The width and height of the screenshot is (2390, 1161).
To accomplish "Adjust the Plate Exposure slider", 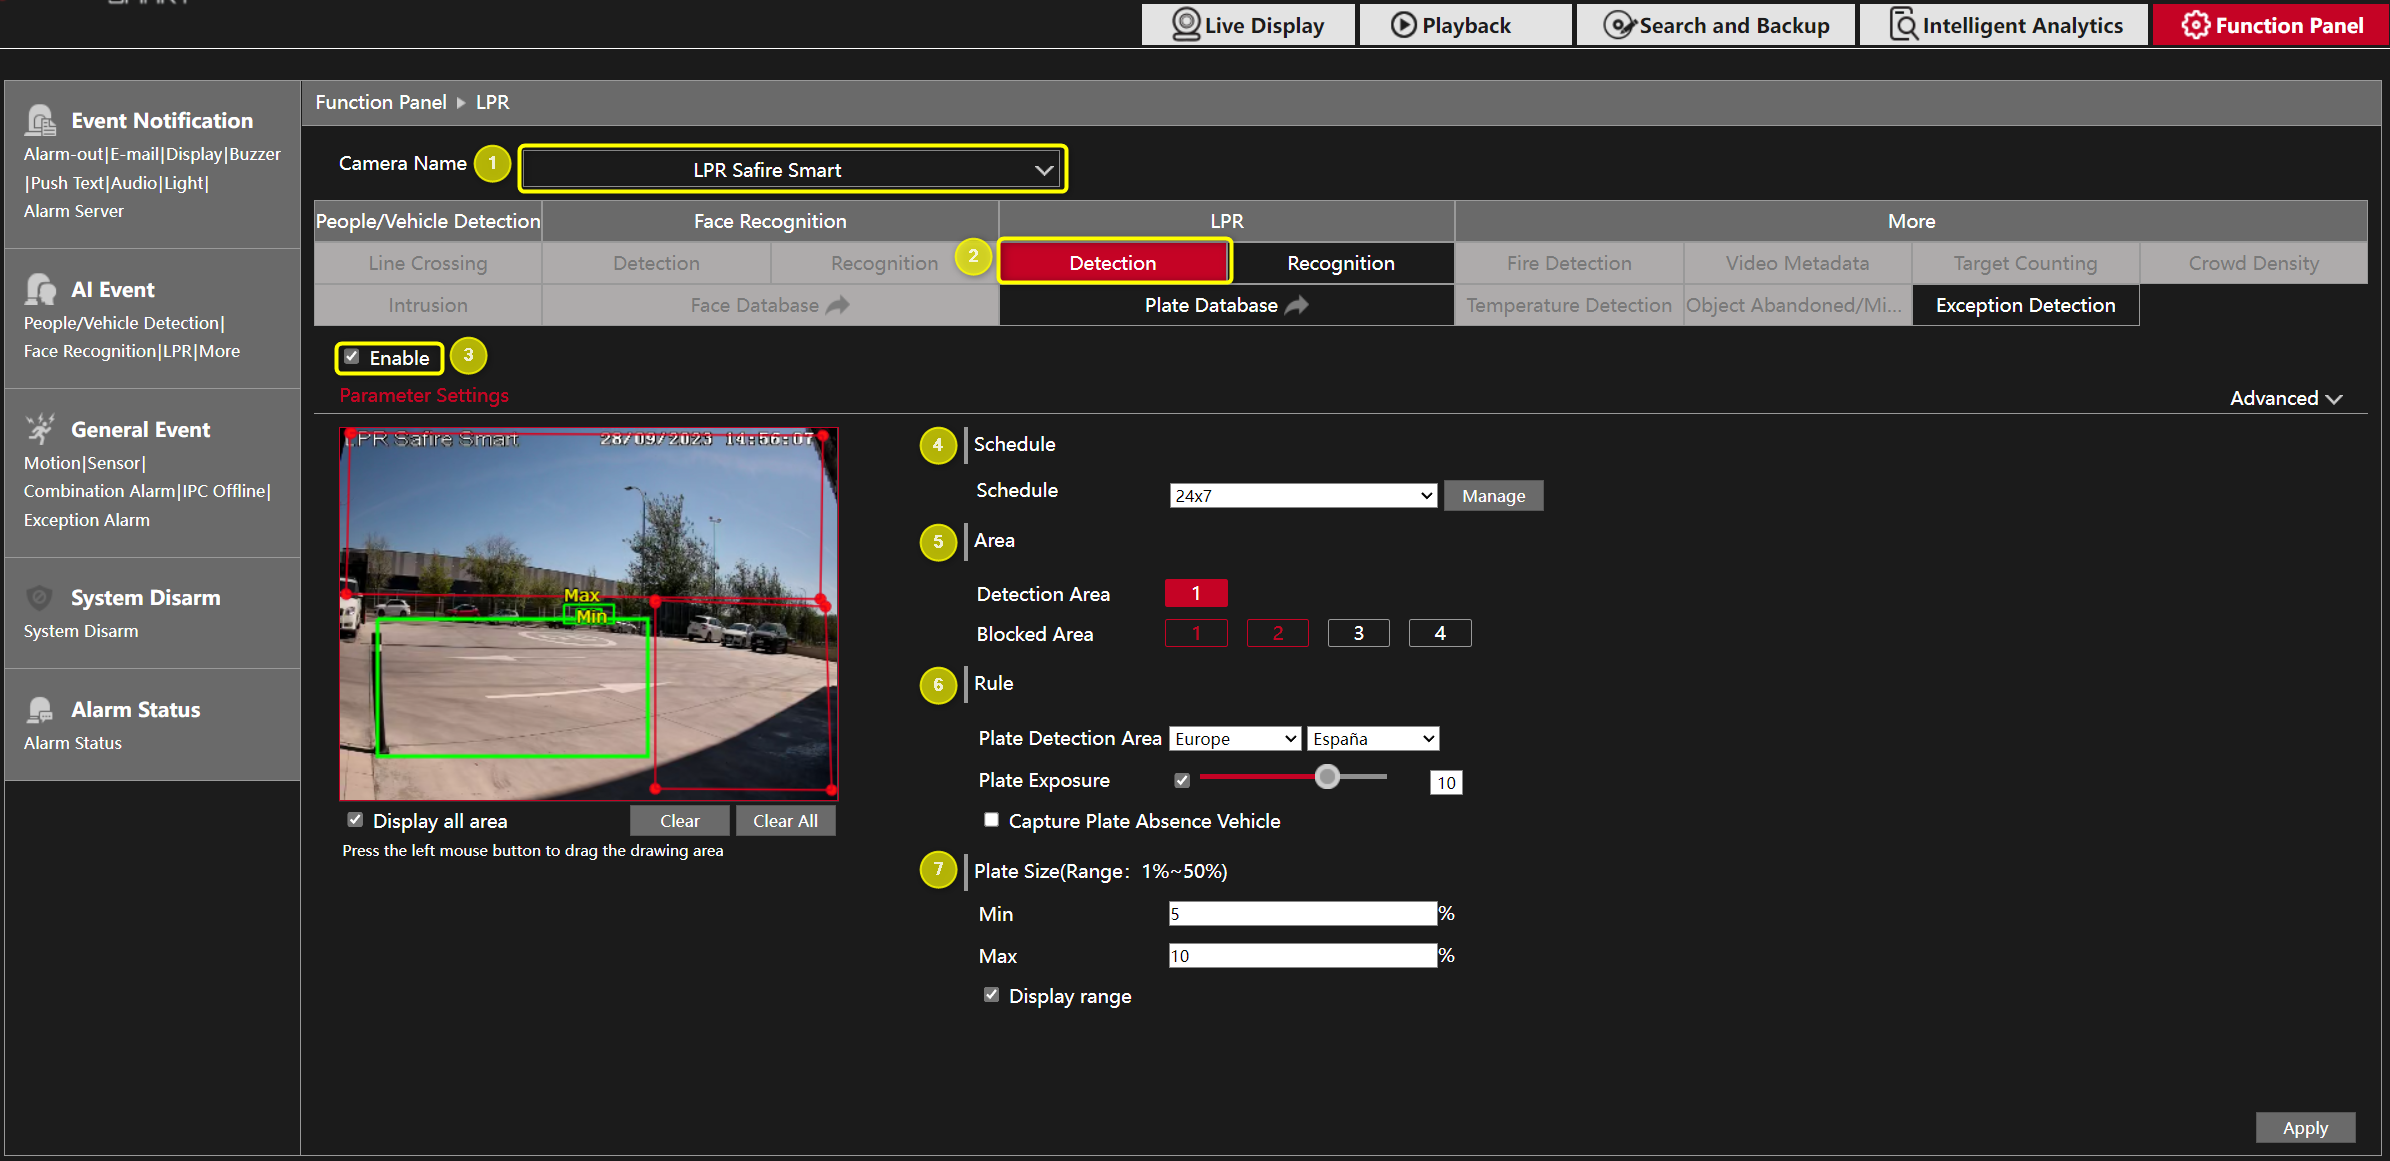I will pyautogui.click(x=1327, y=776).
